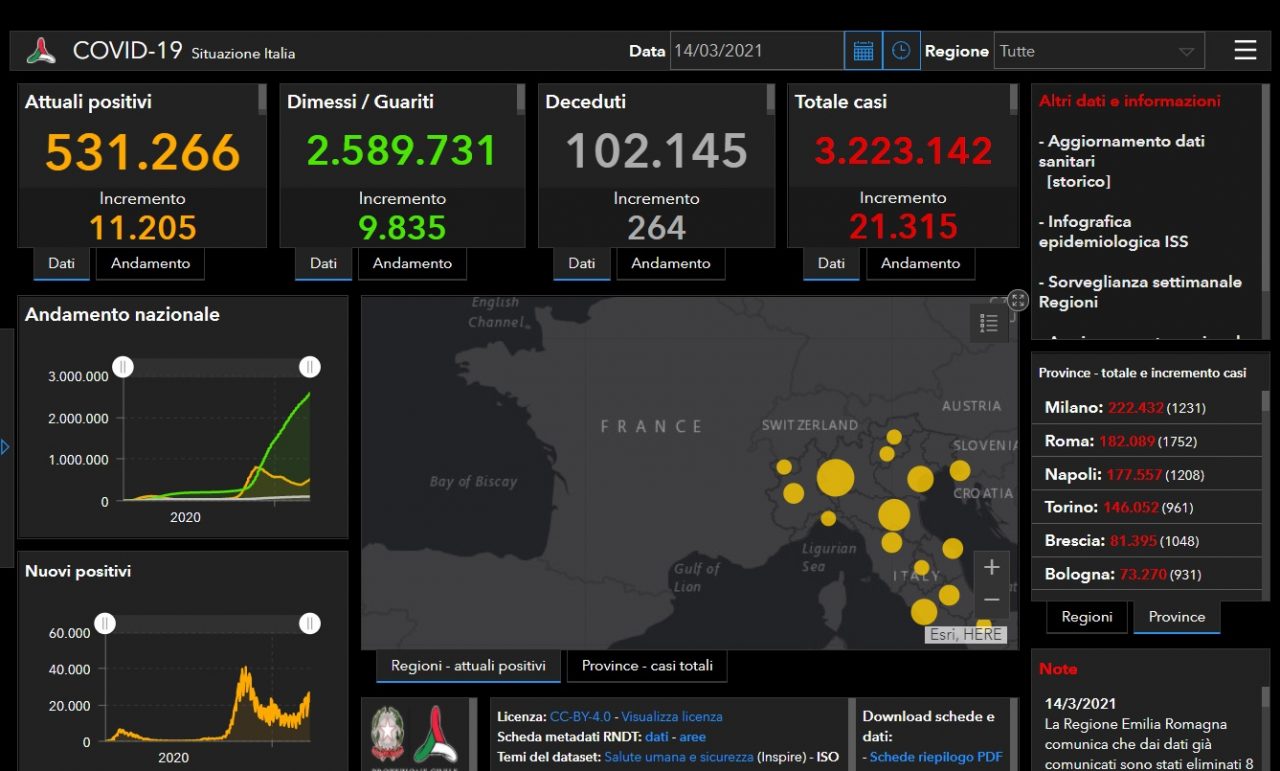Zoom in on the map

[991, 568]
